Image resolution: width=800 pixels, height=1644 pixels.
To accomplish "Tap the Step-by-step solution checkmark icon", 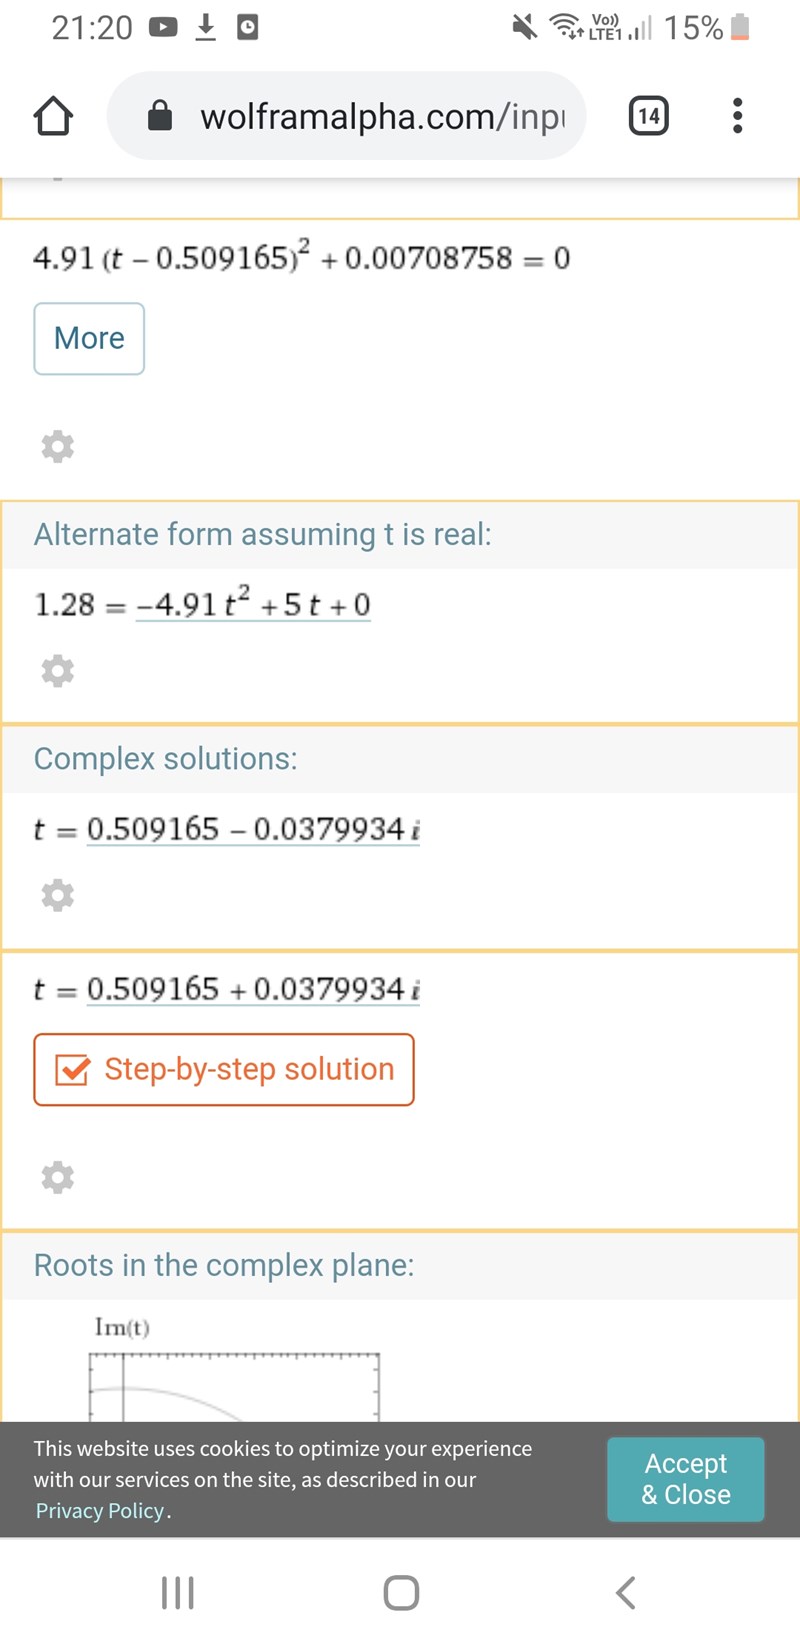I will pos(73,1070).
